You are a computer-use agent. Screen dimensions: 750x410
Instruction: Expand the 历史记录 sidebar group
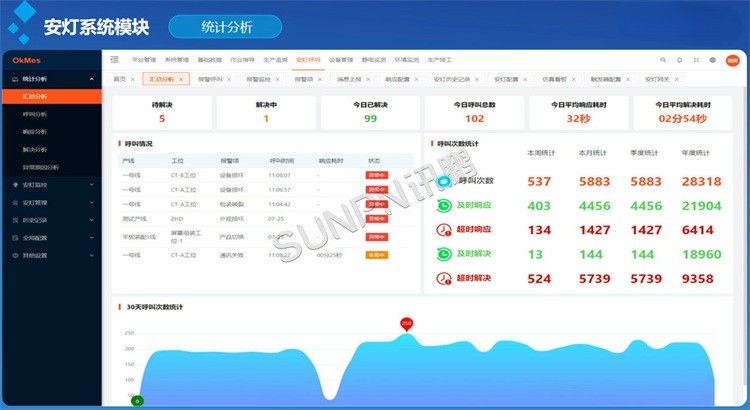coord(91,220)
